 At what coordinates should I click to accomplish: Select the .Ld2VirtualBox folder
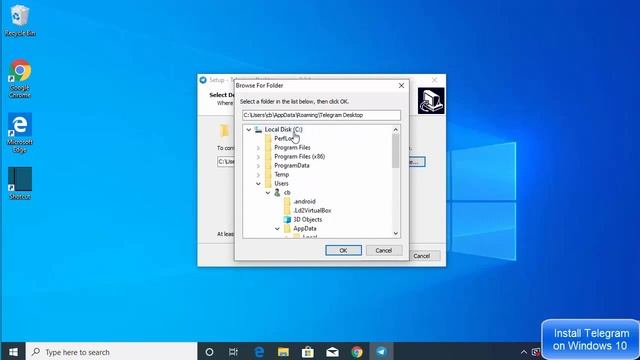coord(312,210)
